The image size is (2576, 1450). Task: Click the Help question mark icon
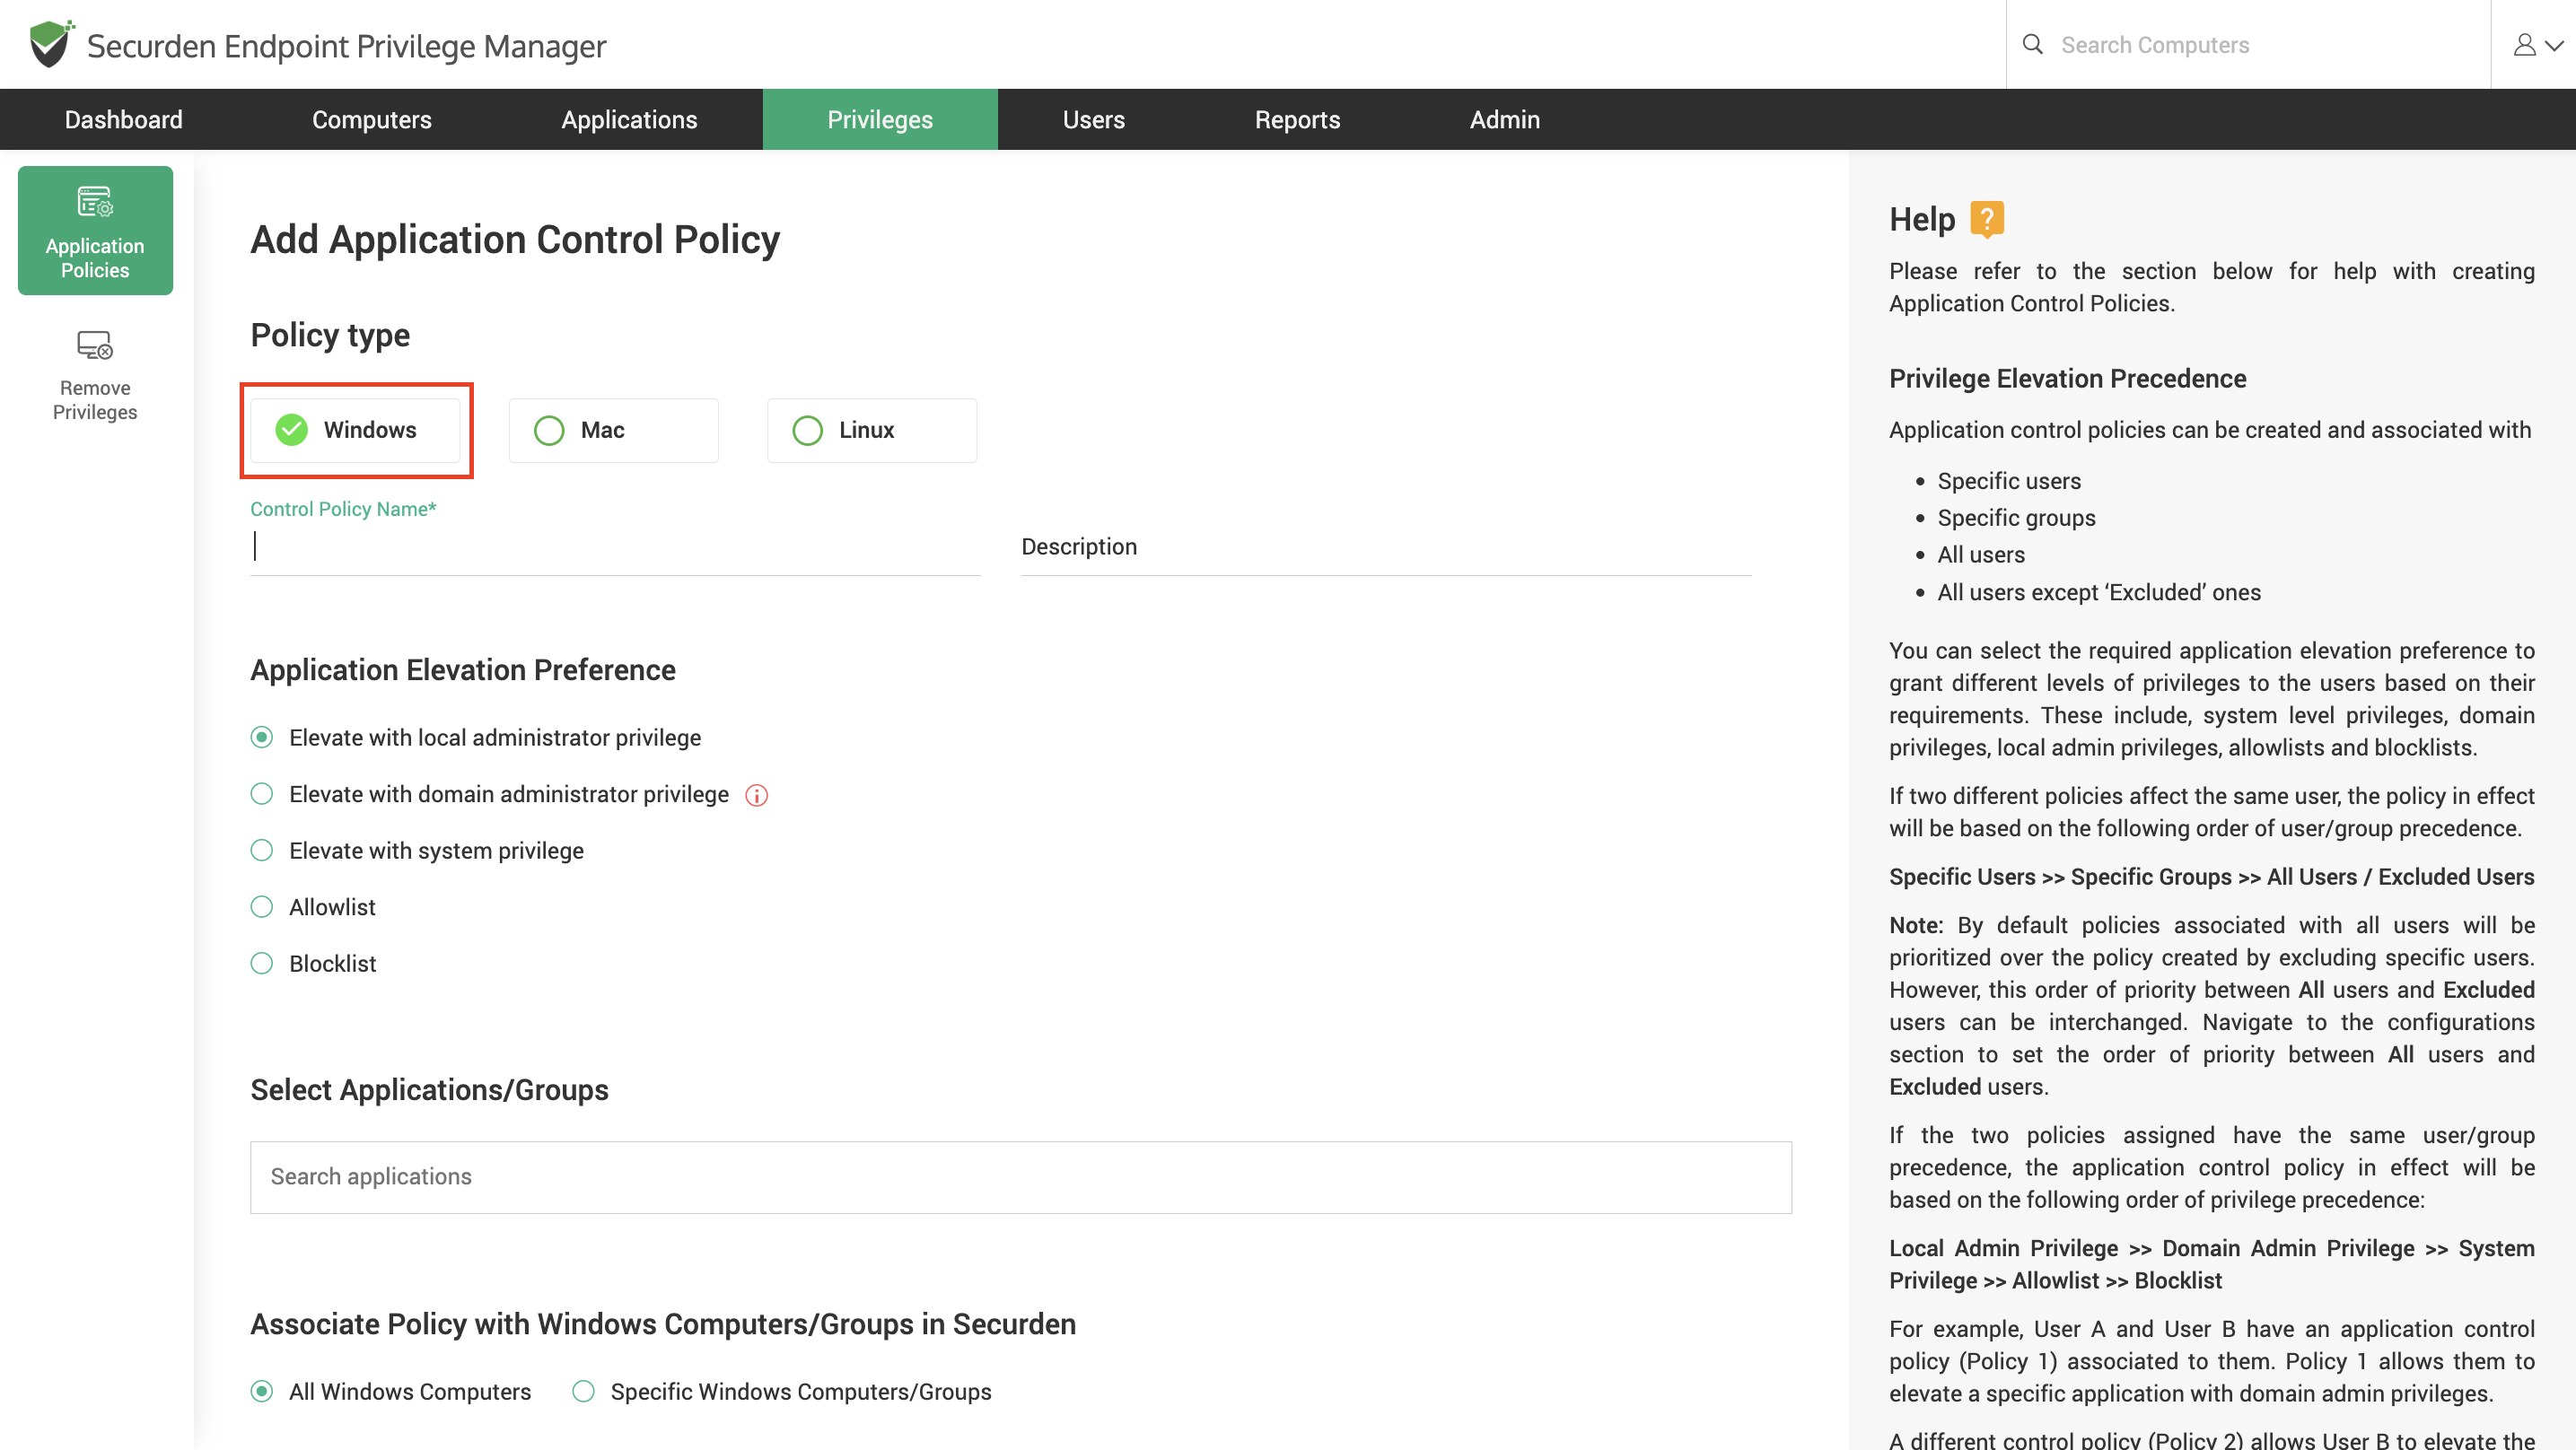(1986, 219)
